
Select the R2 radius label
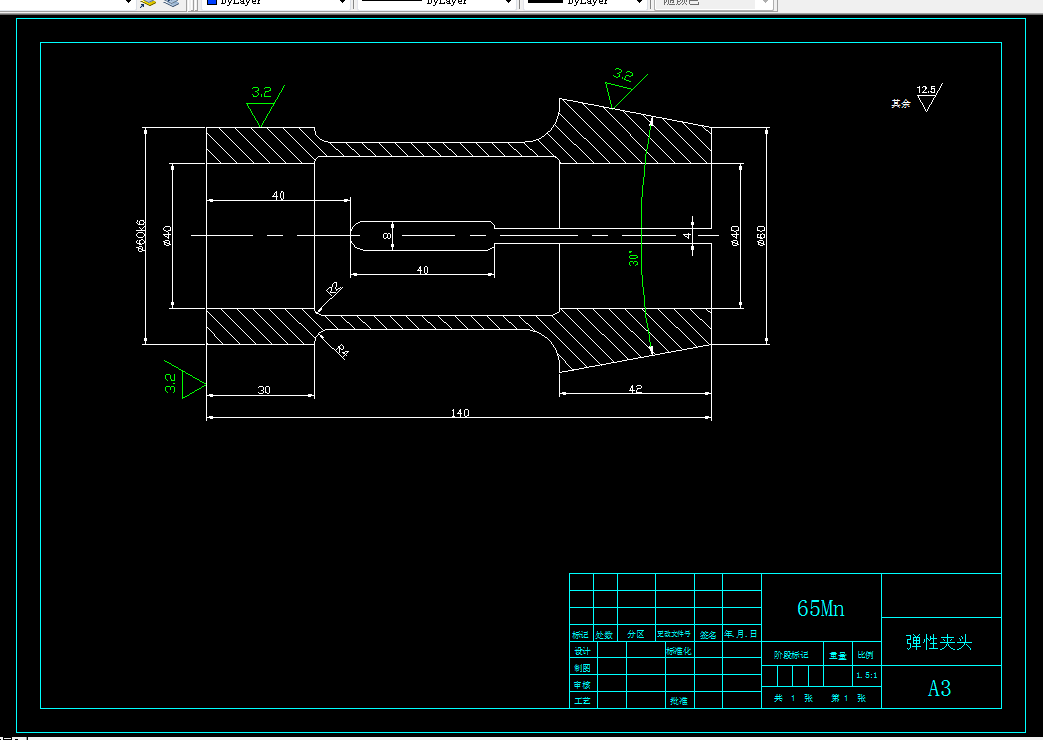(x=335, y=289)
